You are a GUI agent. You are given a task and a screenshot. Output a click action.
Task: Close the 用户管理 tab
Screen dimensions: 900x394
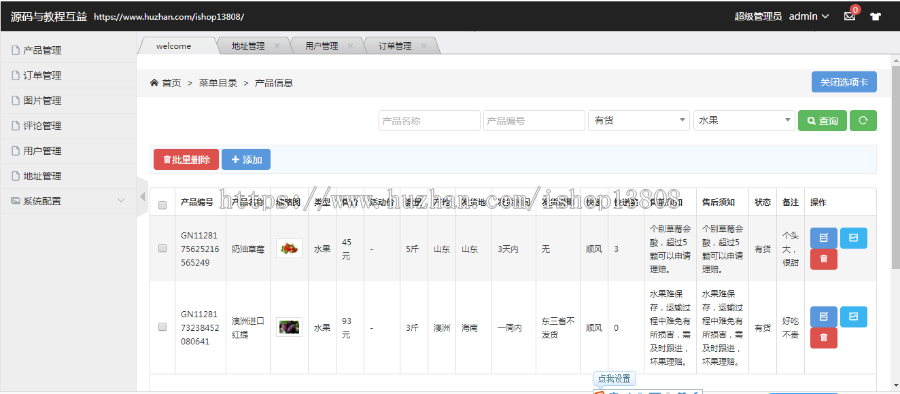tap(350, 46)
